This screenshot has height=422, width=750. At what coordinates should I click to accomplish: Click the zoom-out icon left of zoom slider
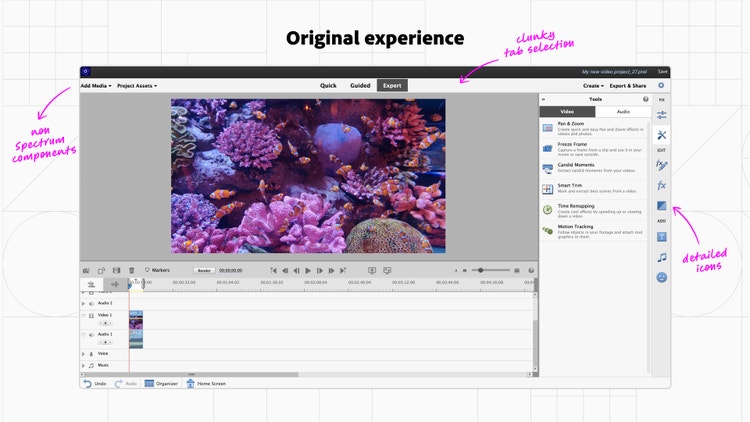point(464,270)
